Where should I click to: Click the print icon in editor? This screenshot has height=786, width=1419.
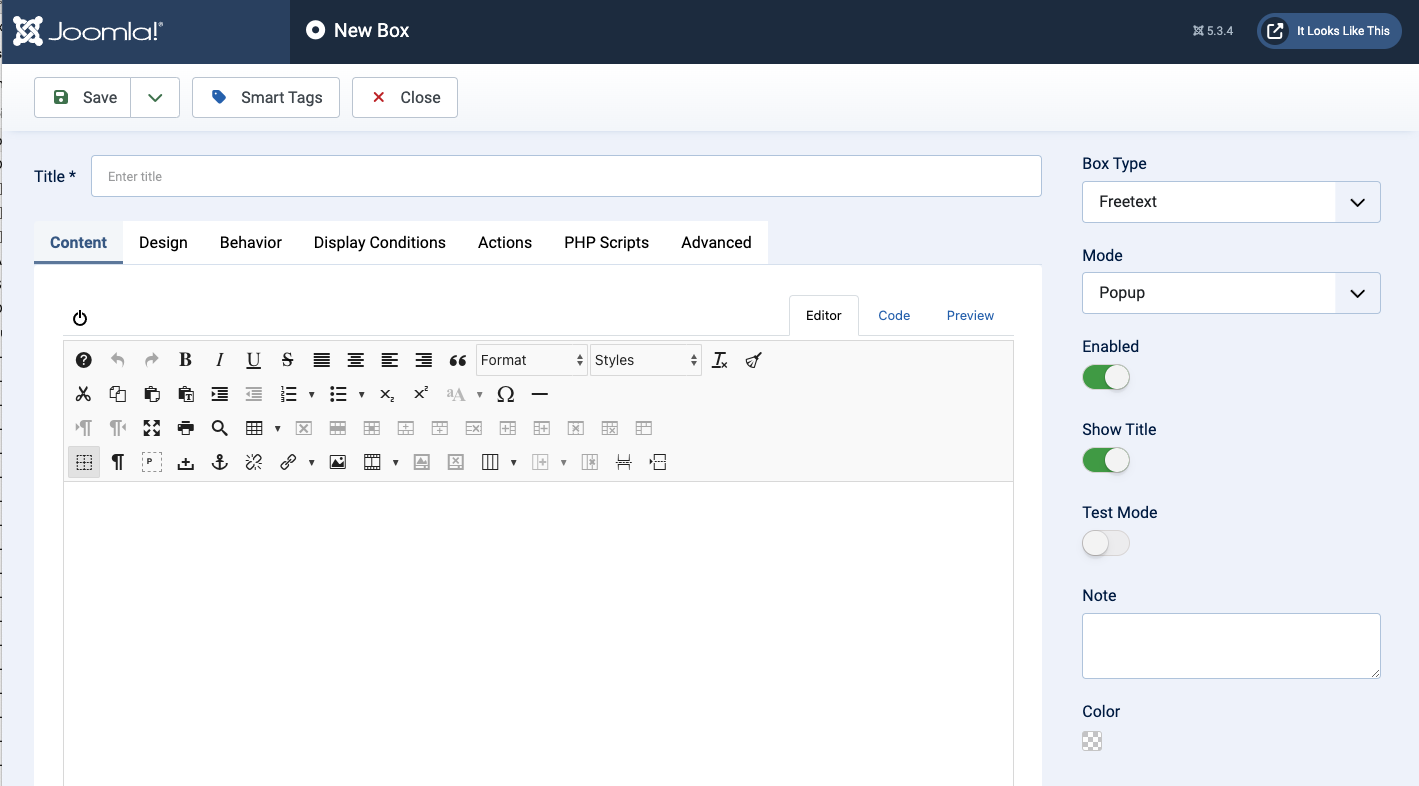coord(186,428)
